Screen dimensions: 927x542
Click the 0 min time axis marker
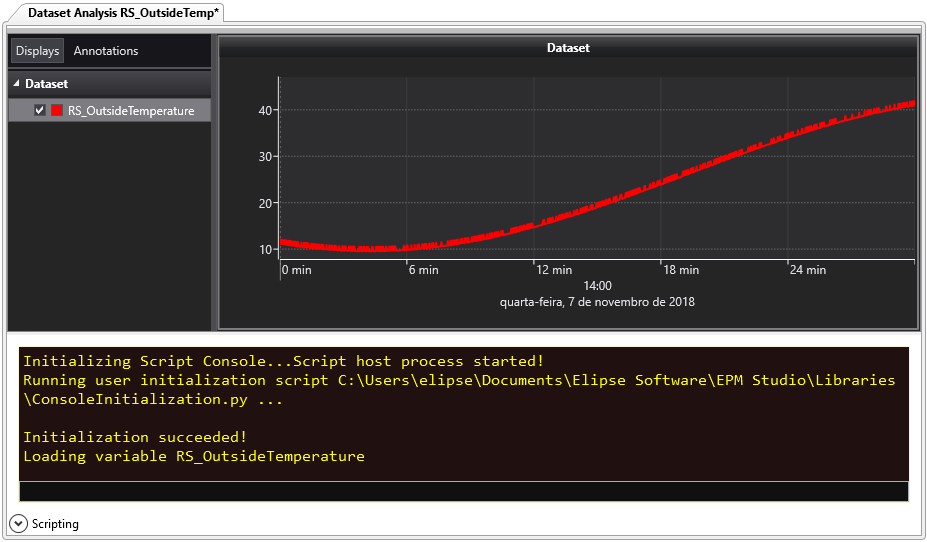pos(297,270)
